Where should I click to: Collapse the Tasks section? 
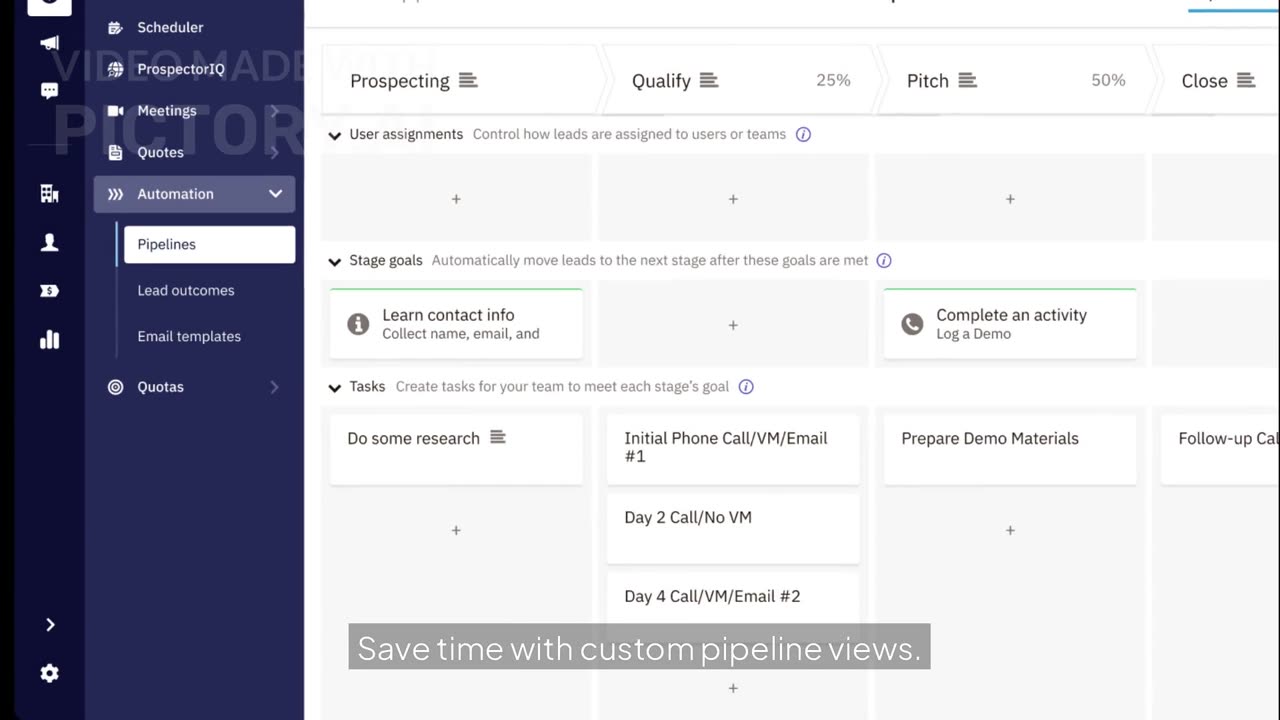[x=335, y=387]
